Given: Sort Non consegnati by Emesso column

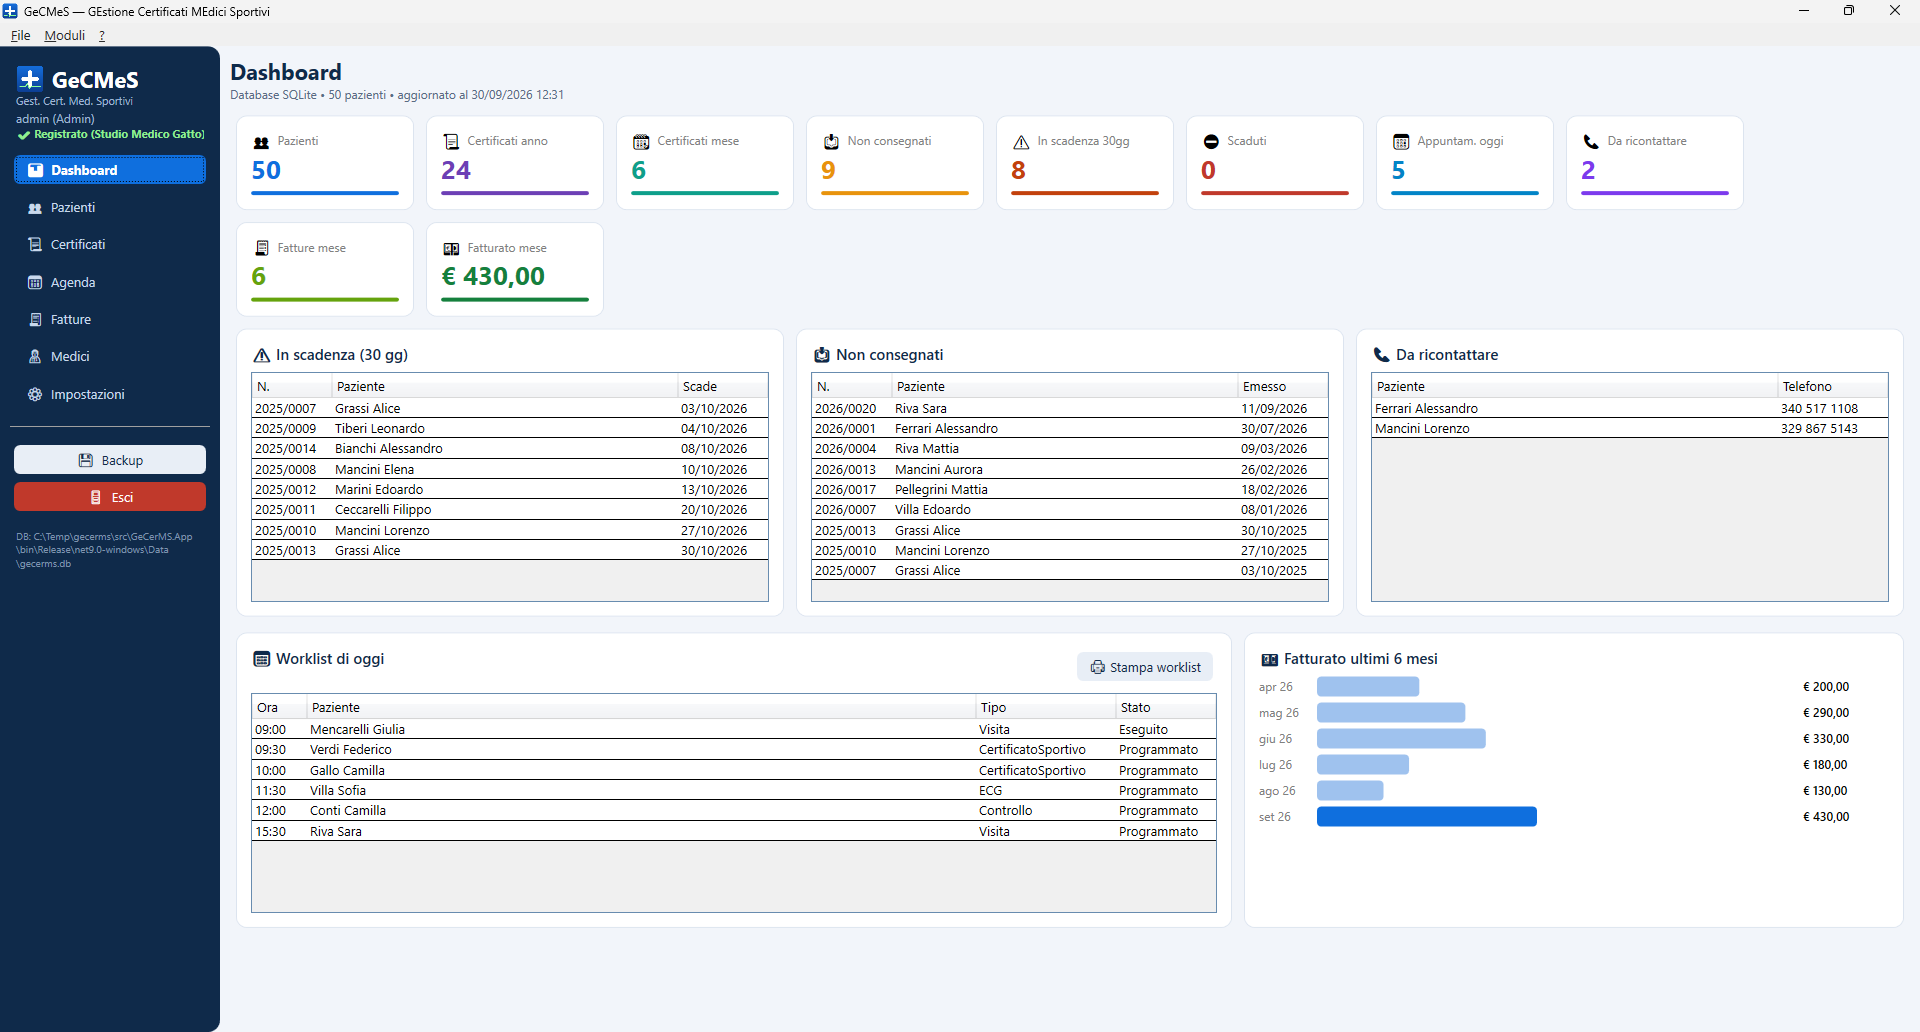Looking at the screenshot, I should click(1282, 387).
